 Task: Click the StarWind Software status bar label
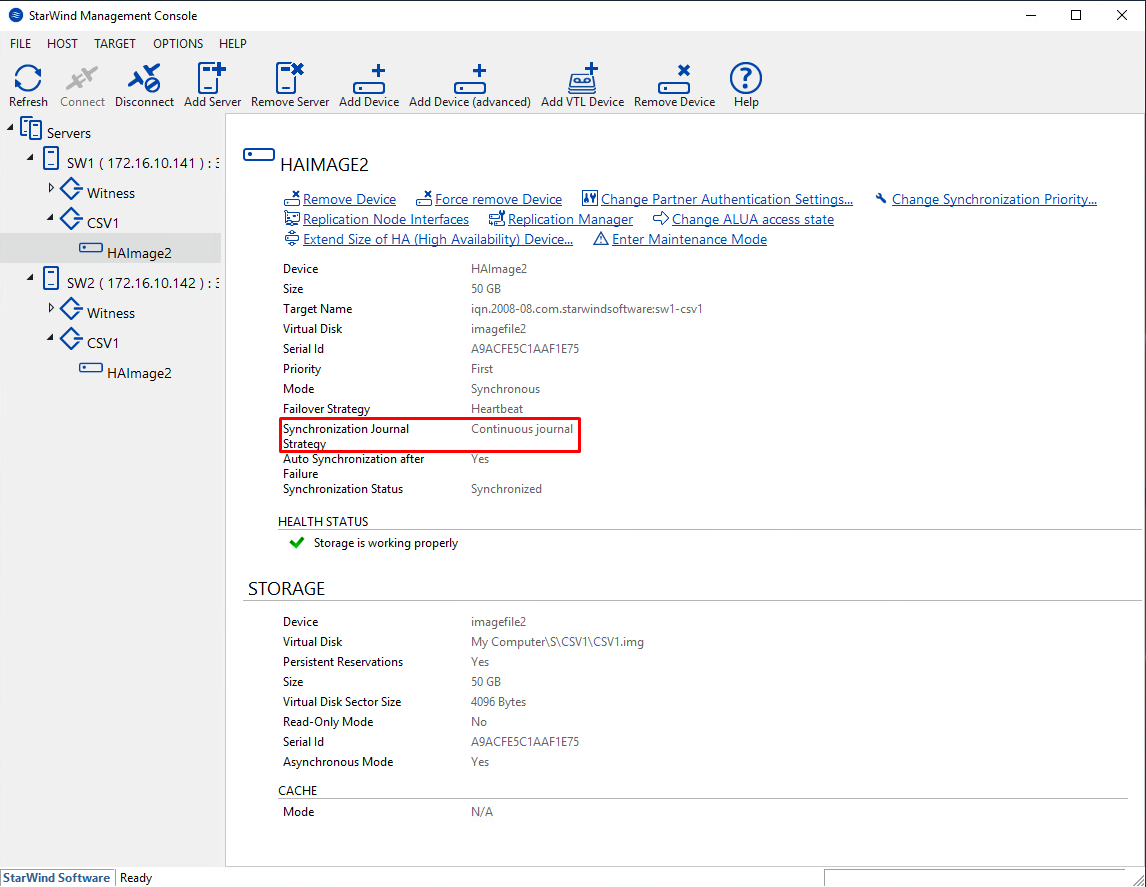[56, 878]
